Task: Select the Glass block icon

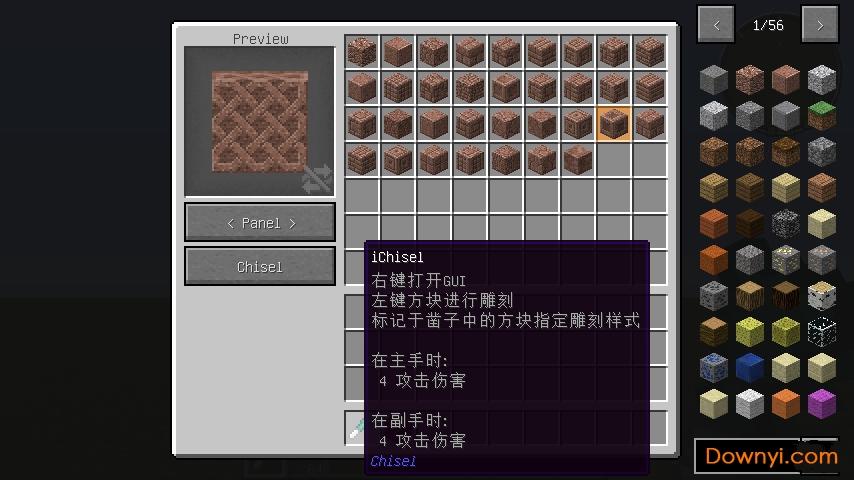Action: 821,331
